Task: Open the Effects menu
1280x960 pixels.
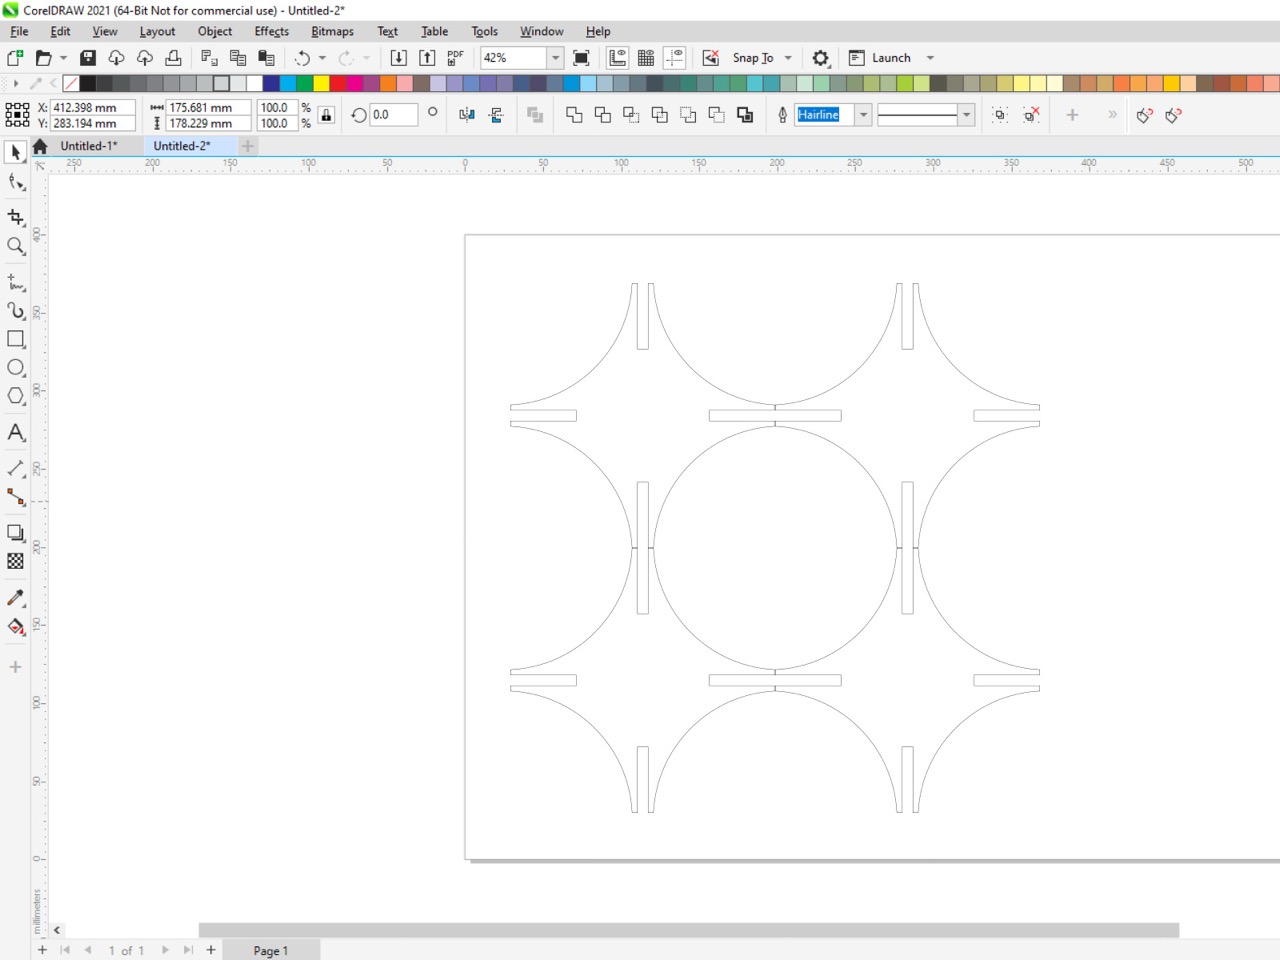Action: (271, 31)
